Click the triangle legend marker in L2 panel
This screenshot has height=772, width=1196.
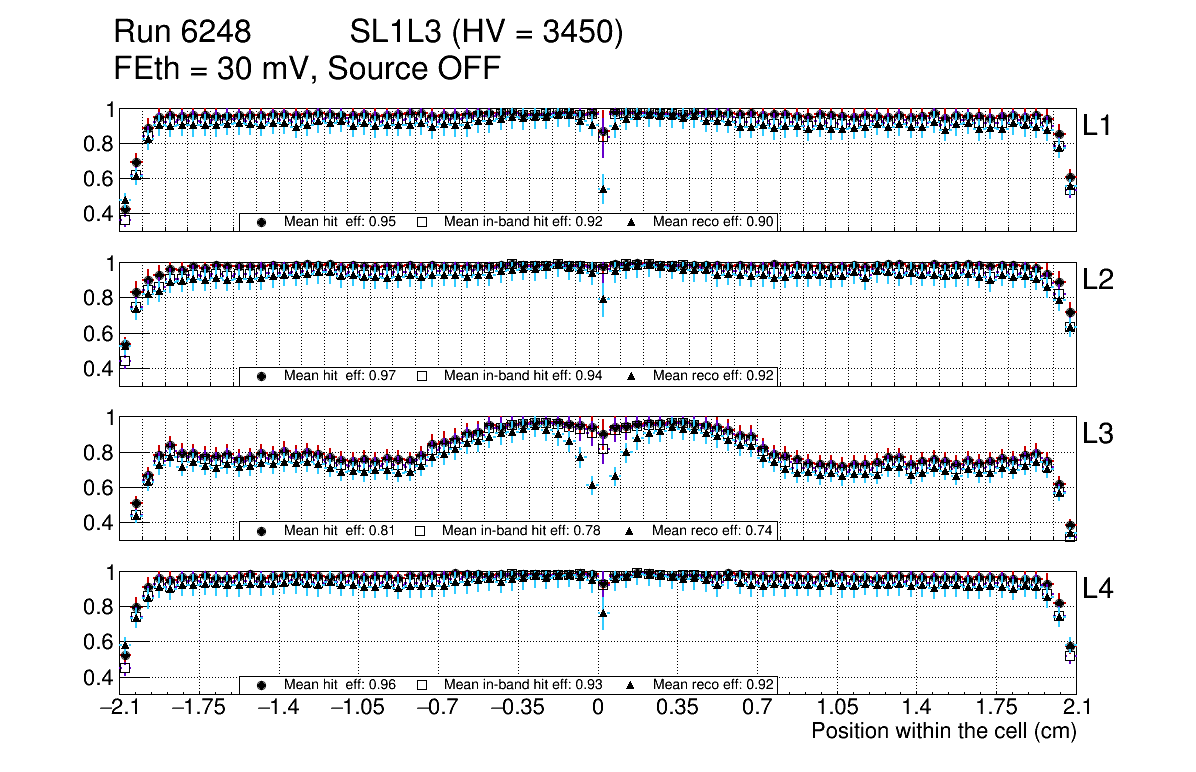tap(632, 376)
